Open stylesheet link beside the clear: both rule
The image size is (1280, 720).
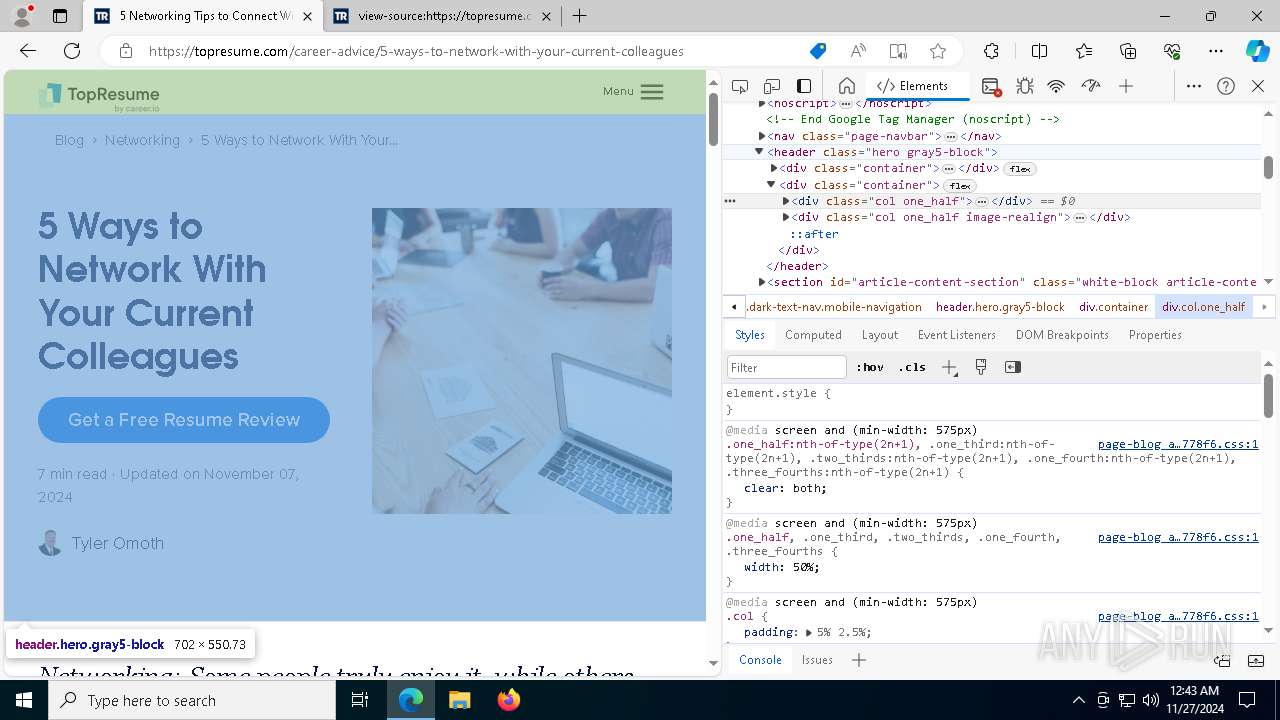pos(1178,444)
